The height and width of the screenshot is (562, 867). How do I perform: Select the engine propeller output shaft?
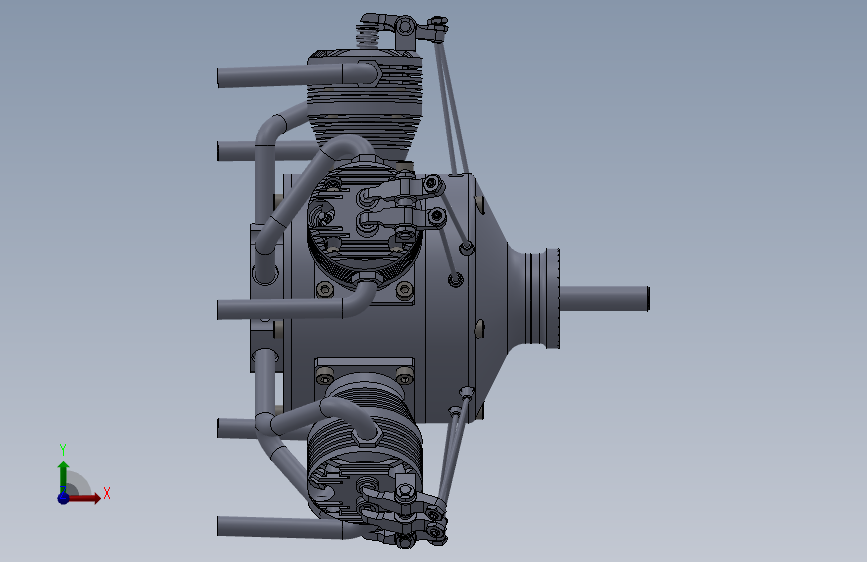[x=605, y=299]
